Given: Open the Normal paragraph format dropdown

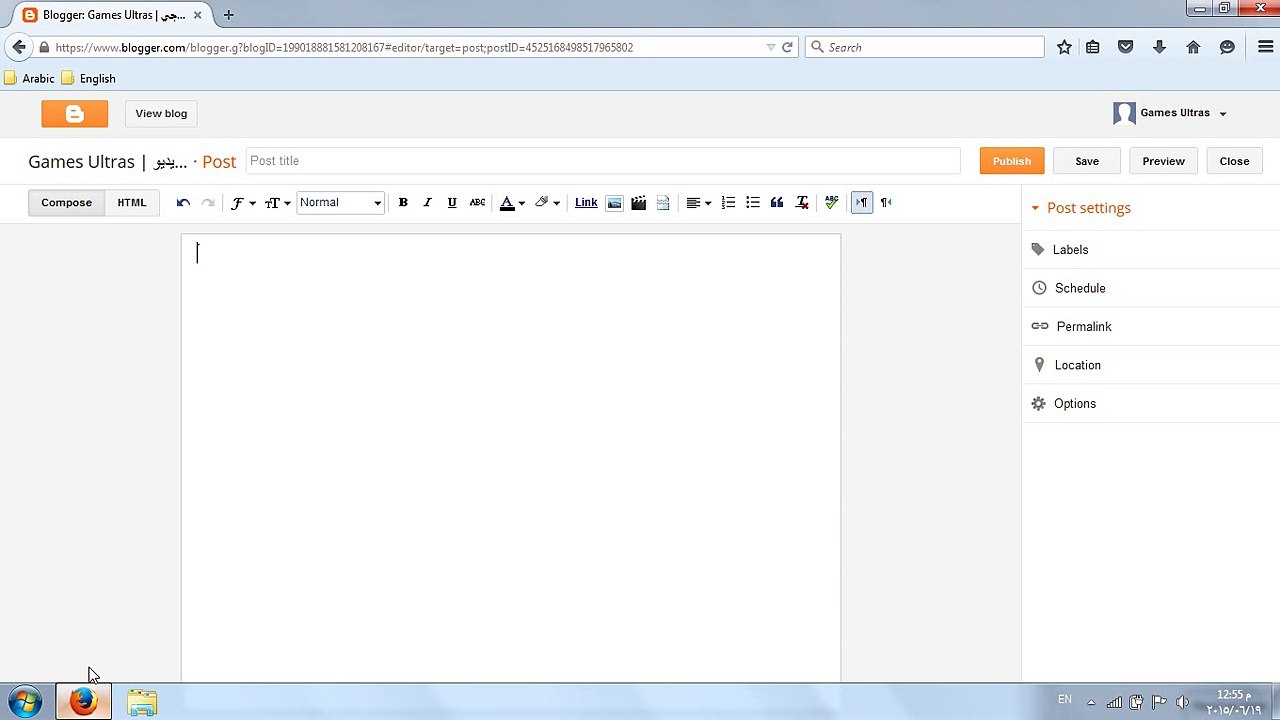Looking at the screenshot, I should click(x=340, y=203).
